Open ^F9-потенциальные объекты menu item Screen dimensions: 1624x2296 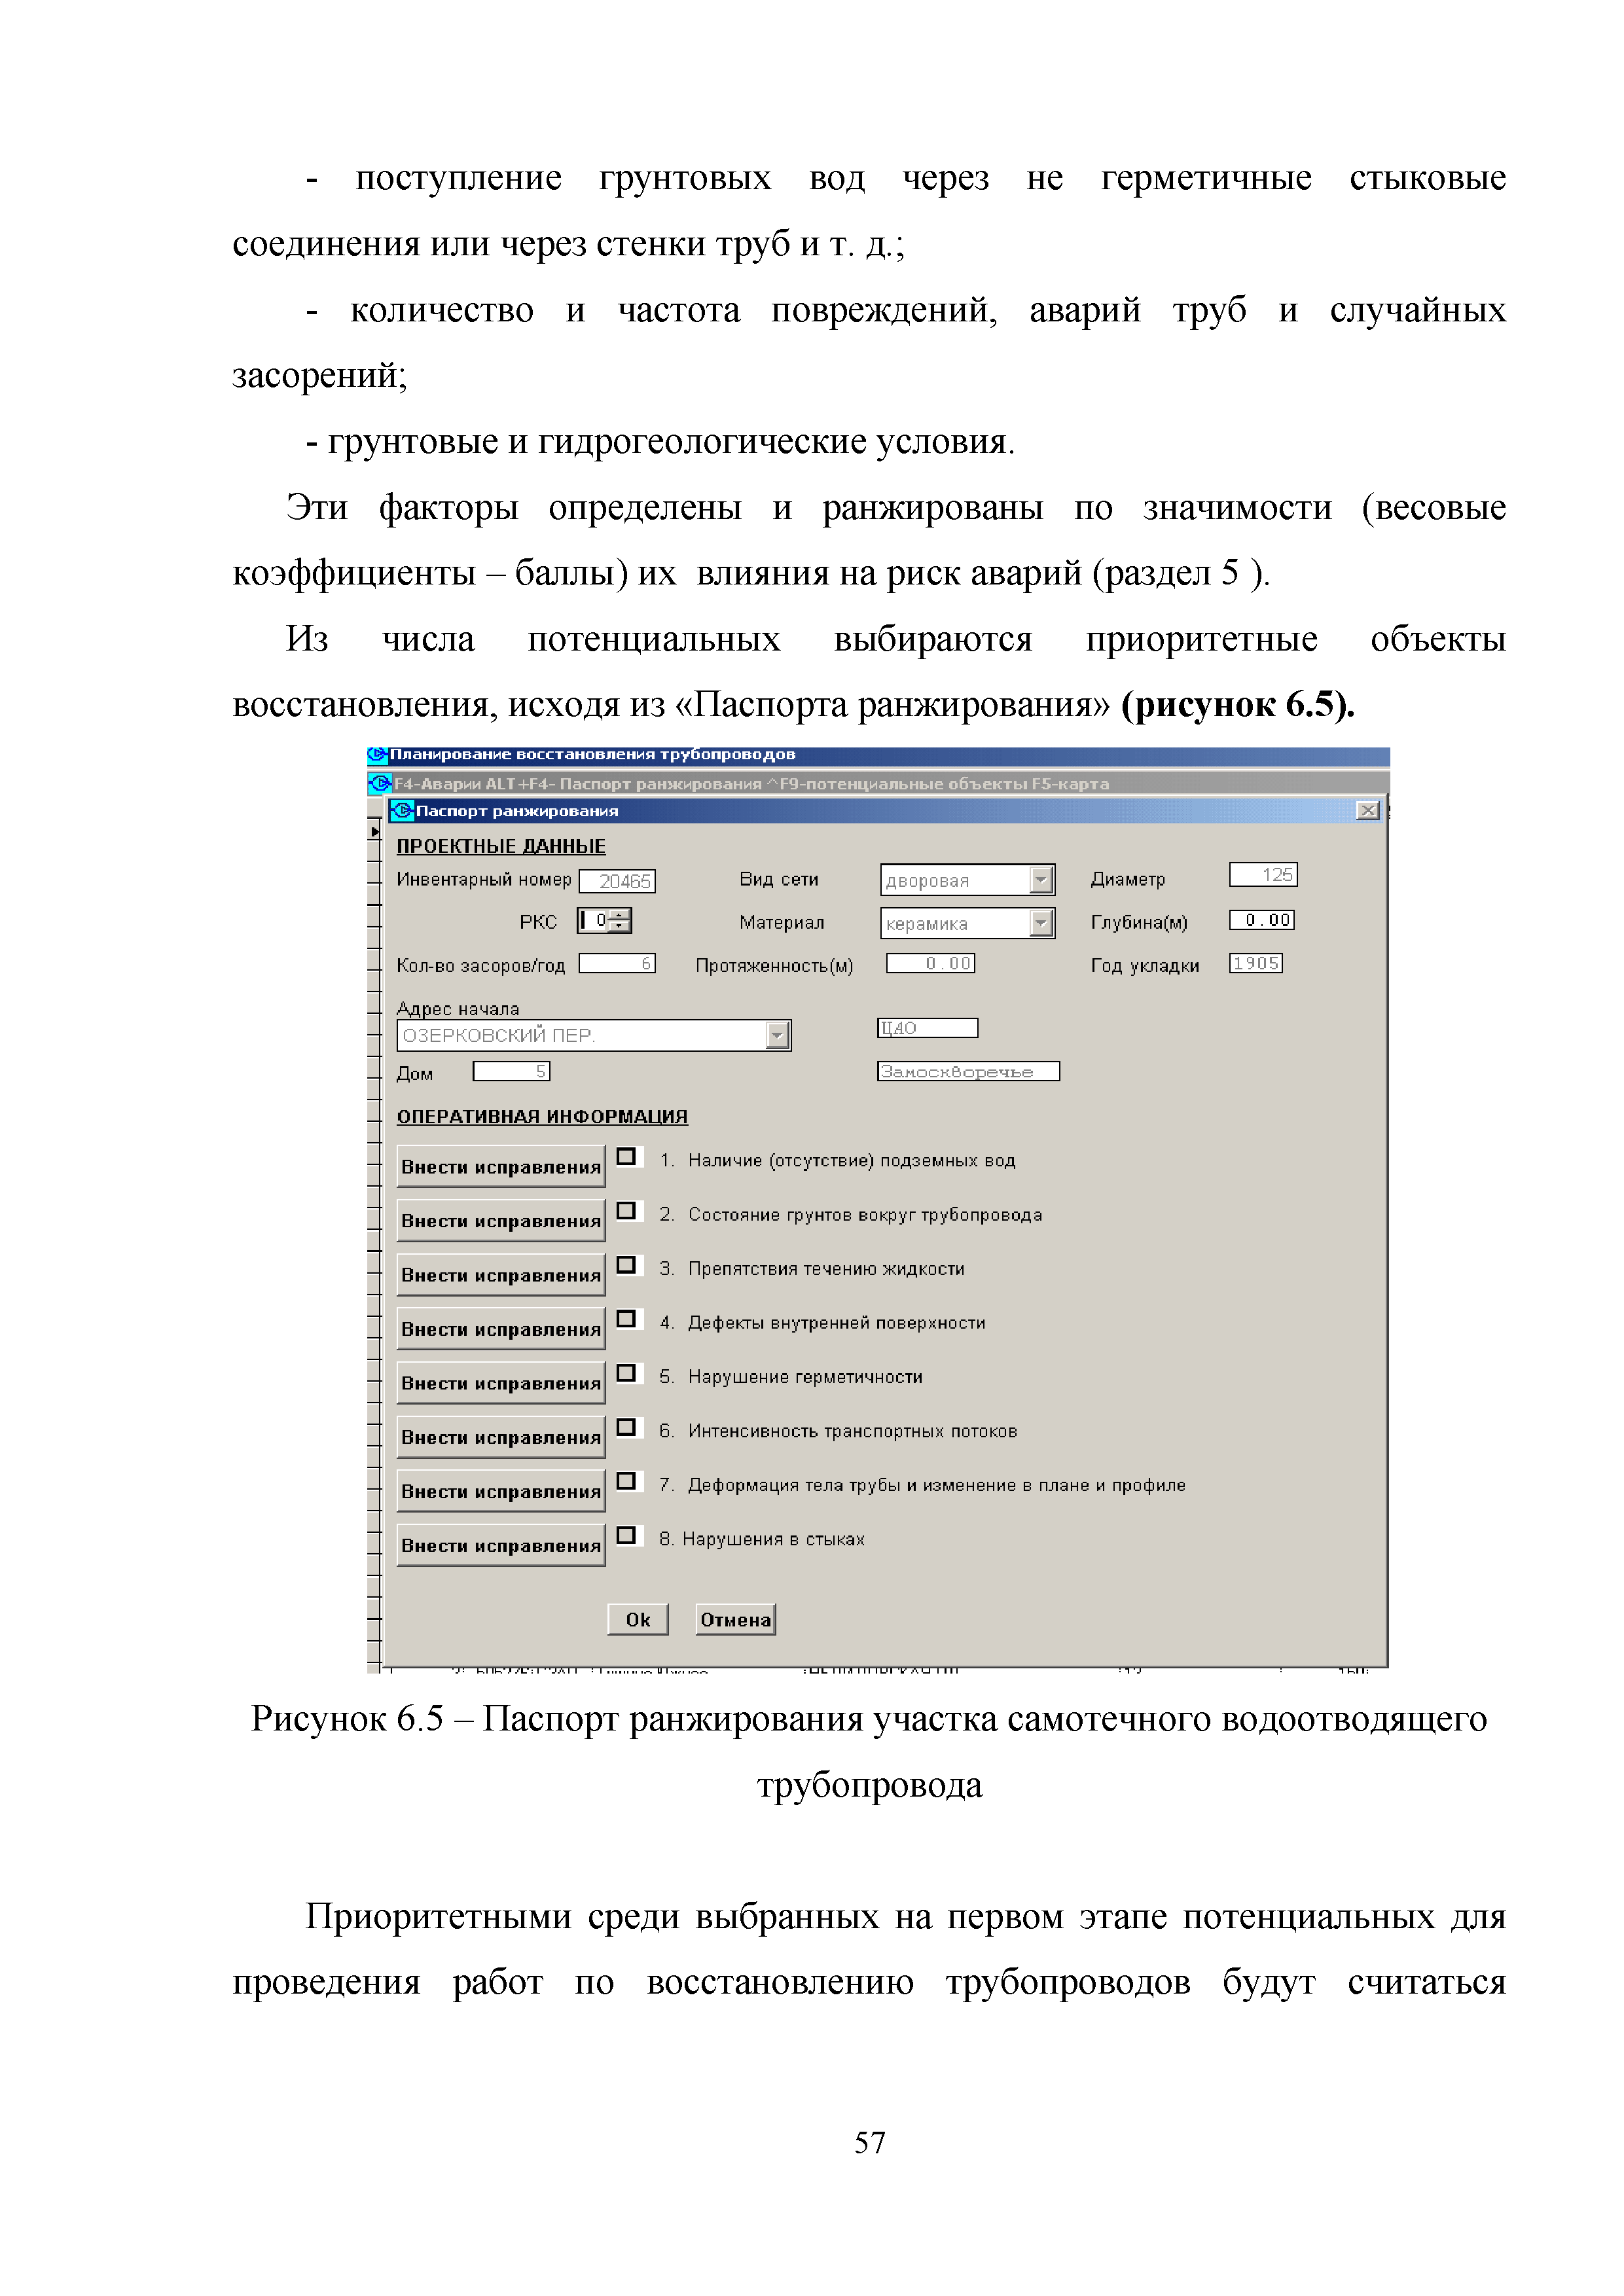pyautogui.click(x=896, y=784)
